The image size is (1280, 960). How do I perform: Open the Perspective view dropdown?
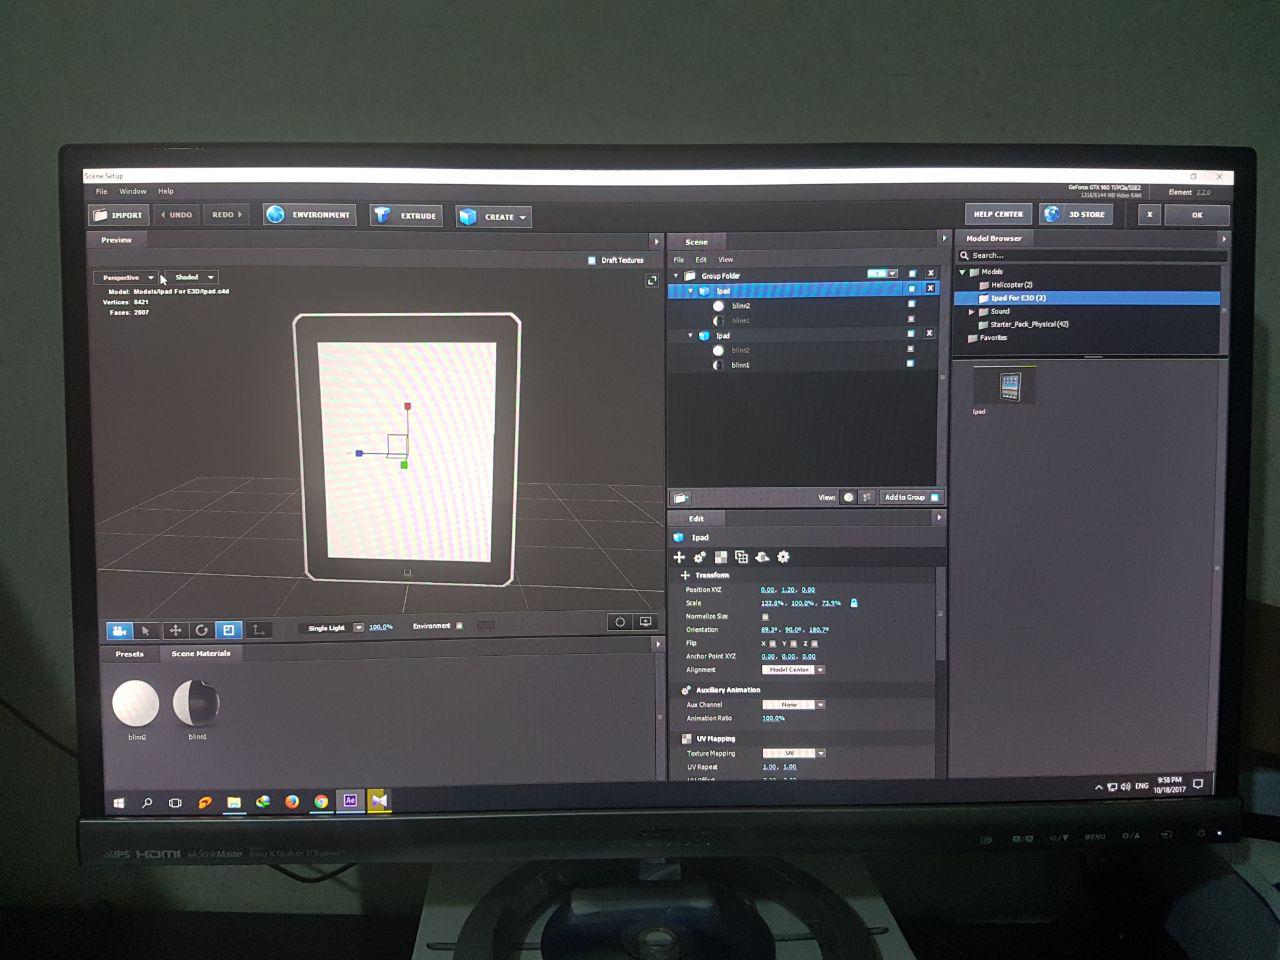(127, 277)
